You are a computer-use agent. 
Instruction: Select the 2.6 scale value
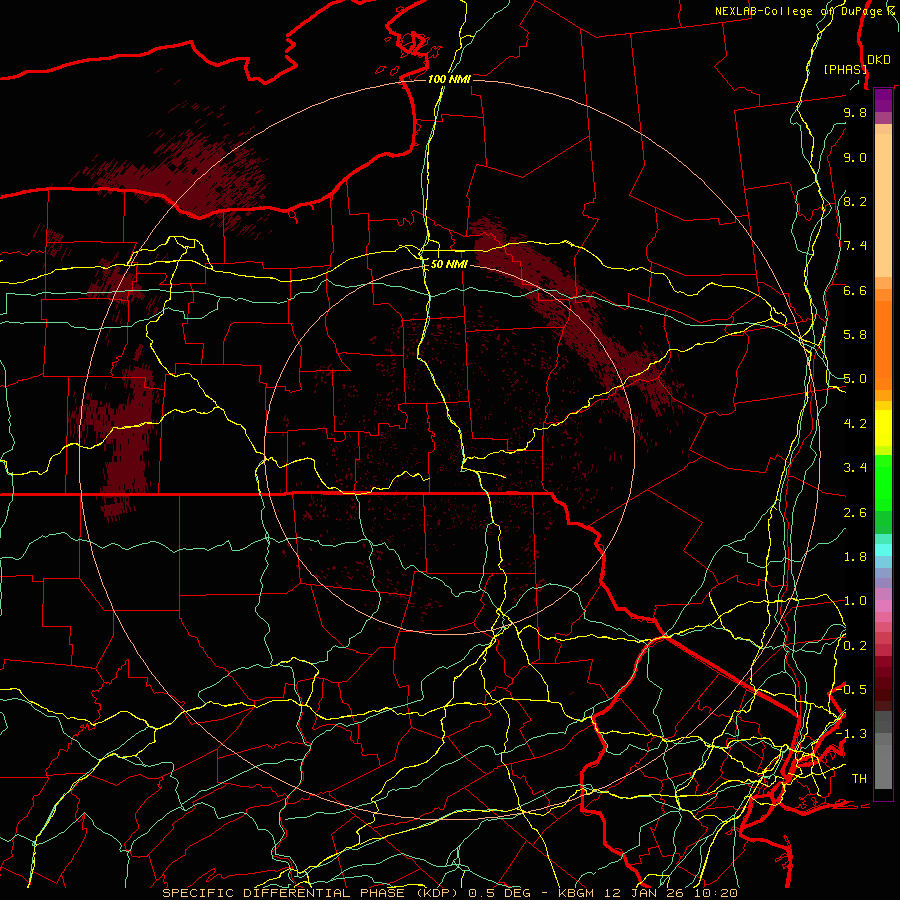tap(855, 513)
